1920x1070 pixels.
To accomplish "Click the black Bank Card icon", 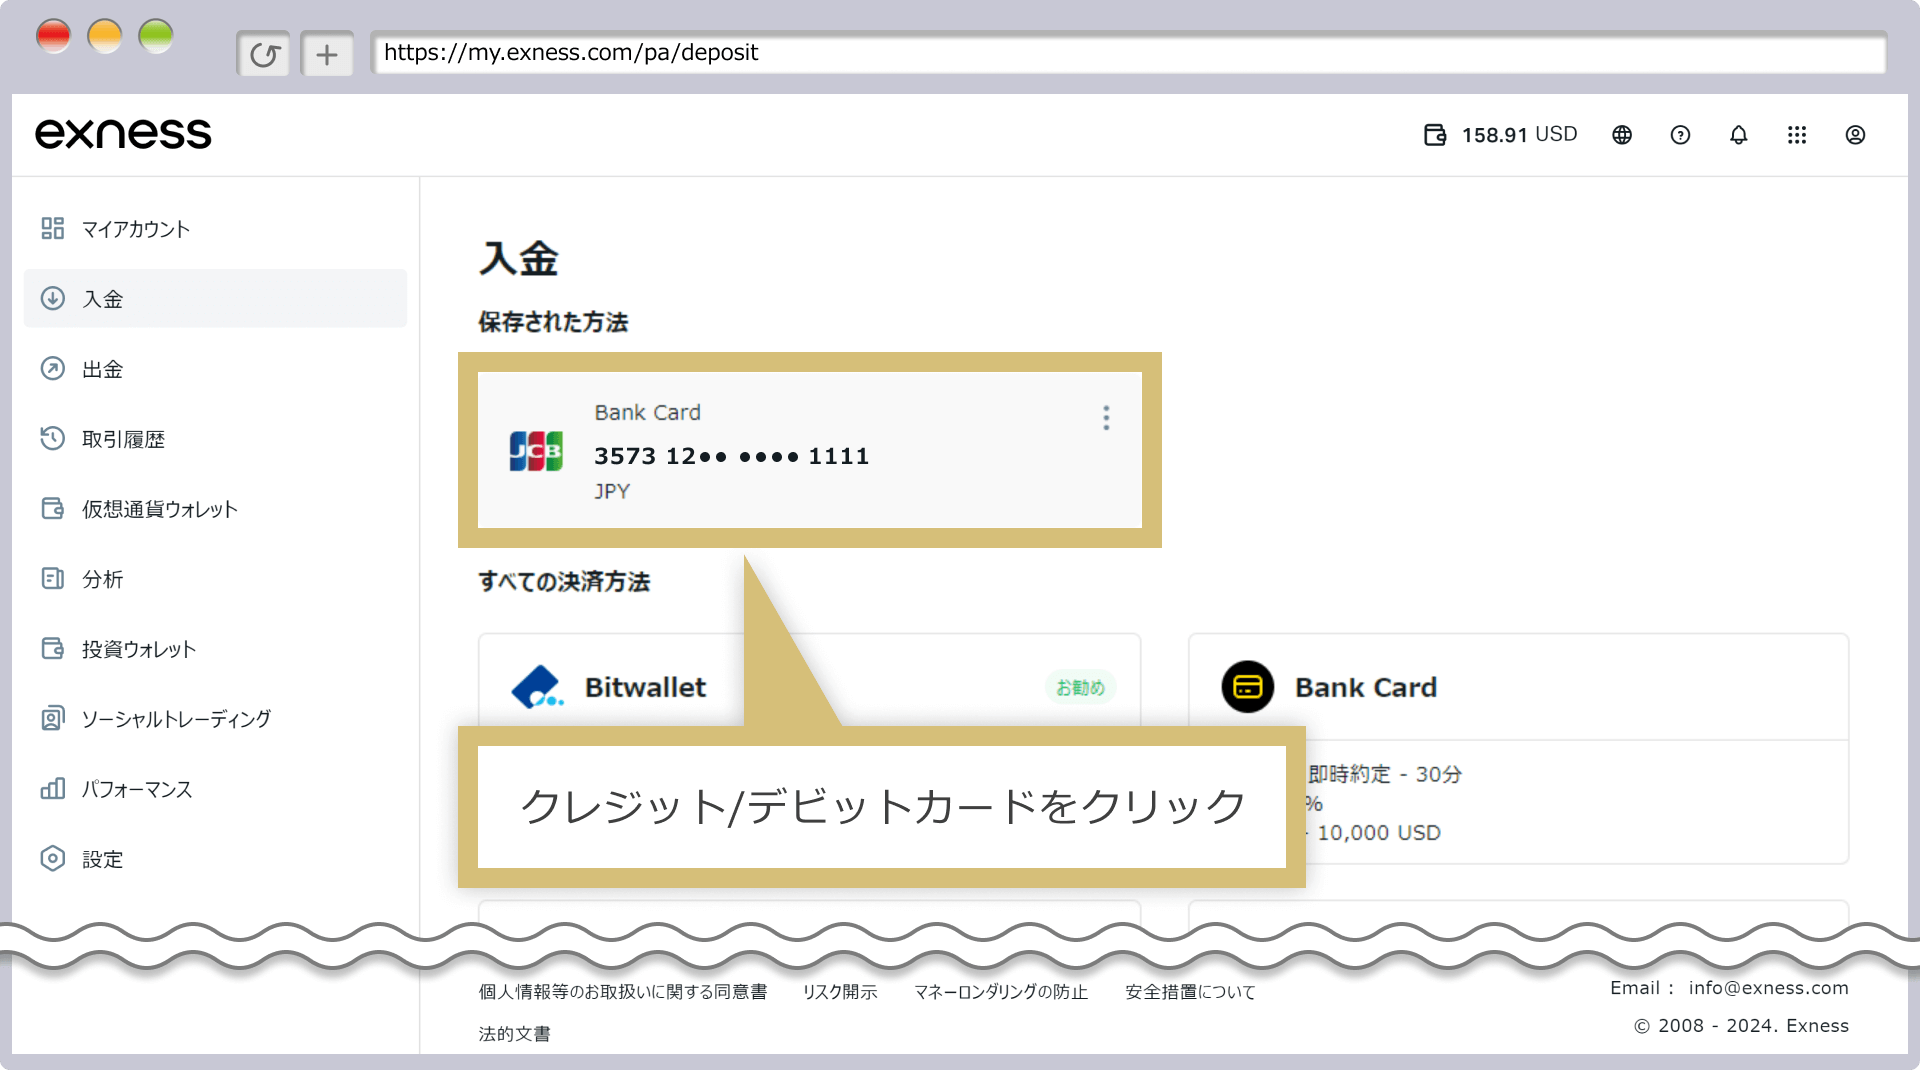I will tap(1247, 687).
